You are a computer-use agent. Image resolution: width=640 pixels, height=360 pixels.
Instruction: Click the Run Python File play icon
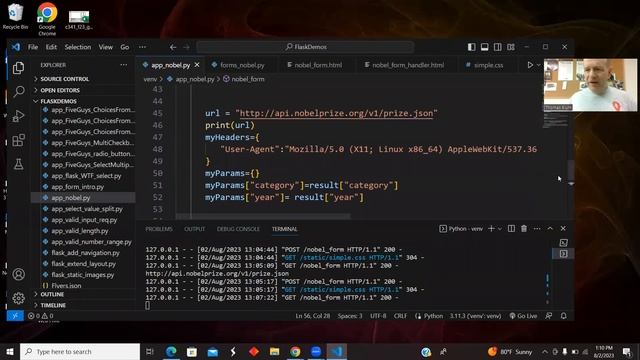pos(530,65)
